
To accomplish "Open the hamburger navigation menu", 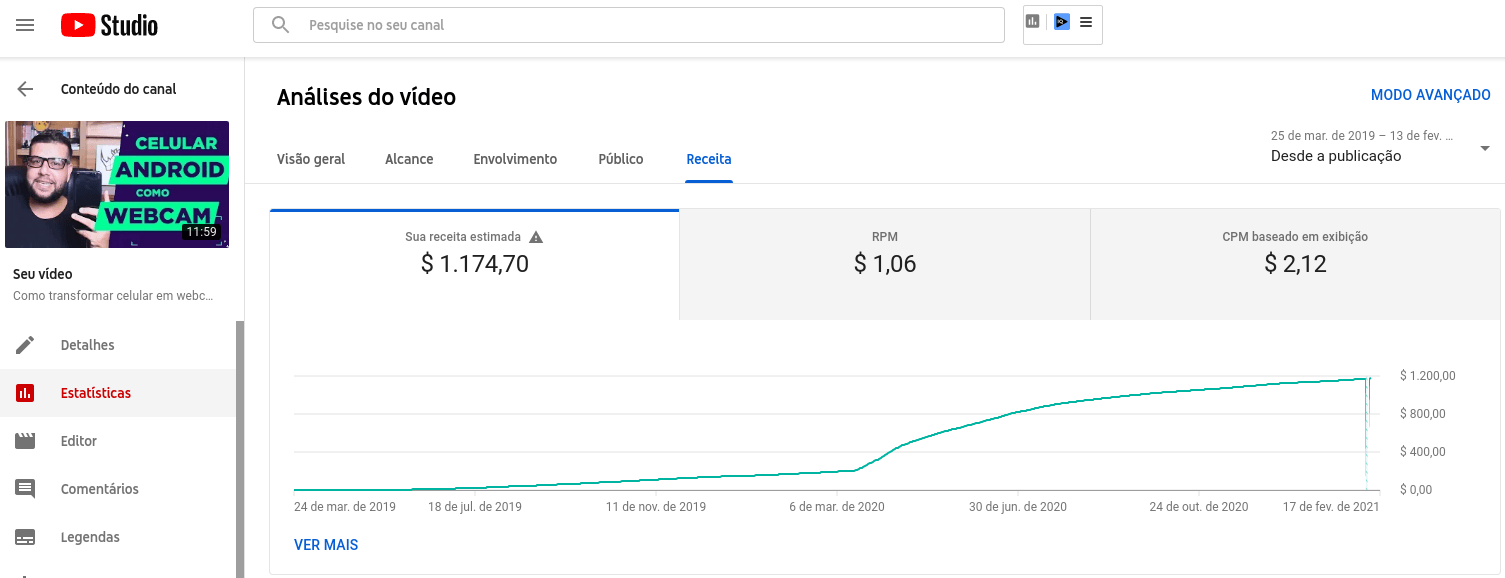I will (x=25, y=25).
